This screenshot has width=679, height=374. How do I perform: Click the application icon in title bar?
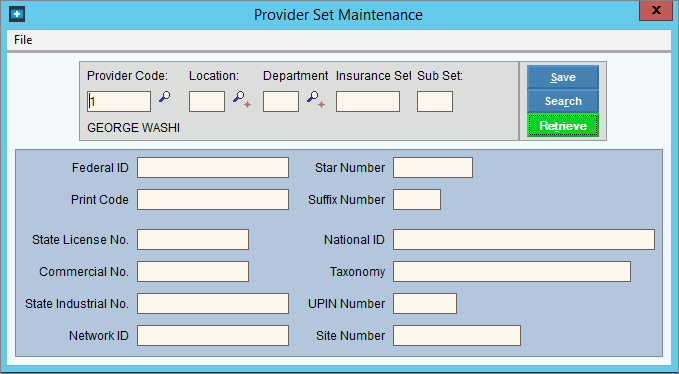pyautogui.click(x=17, y=14)
